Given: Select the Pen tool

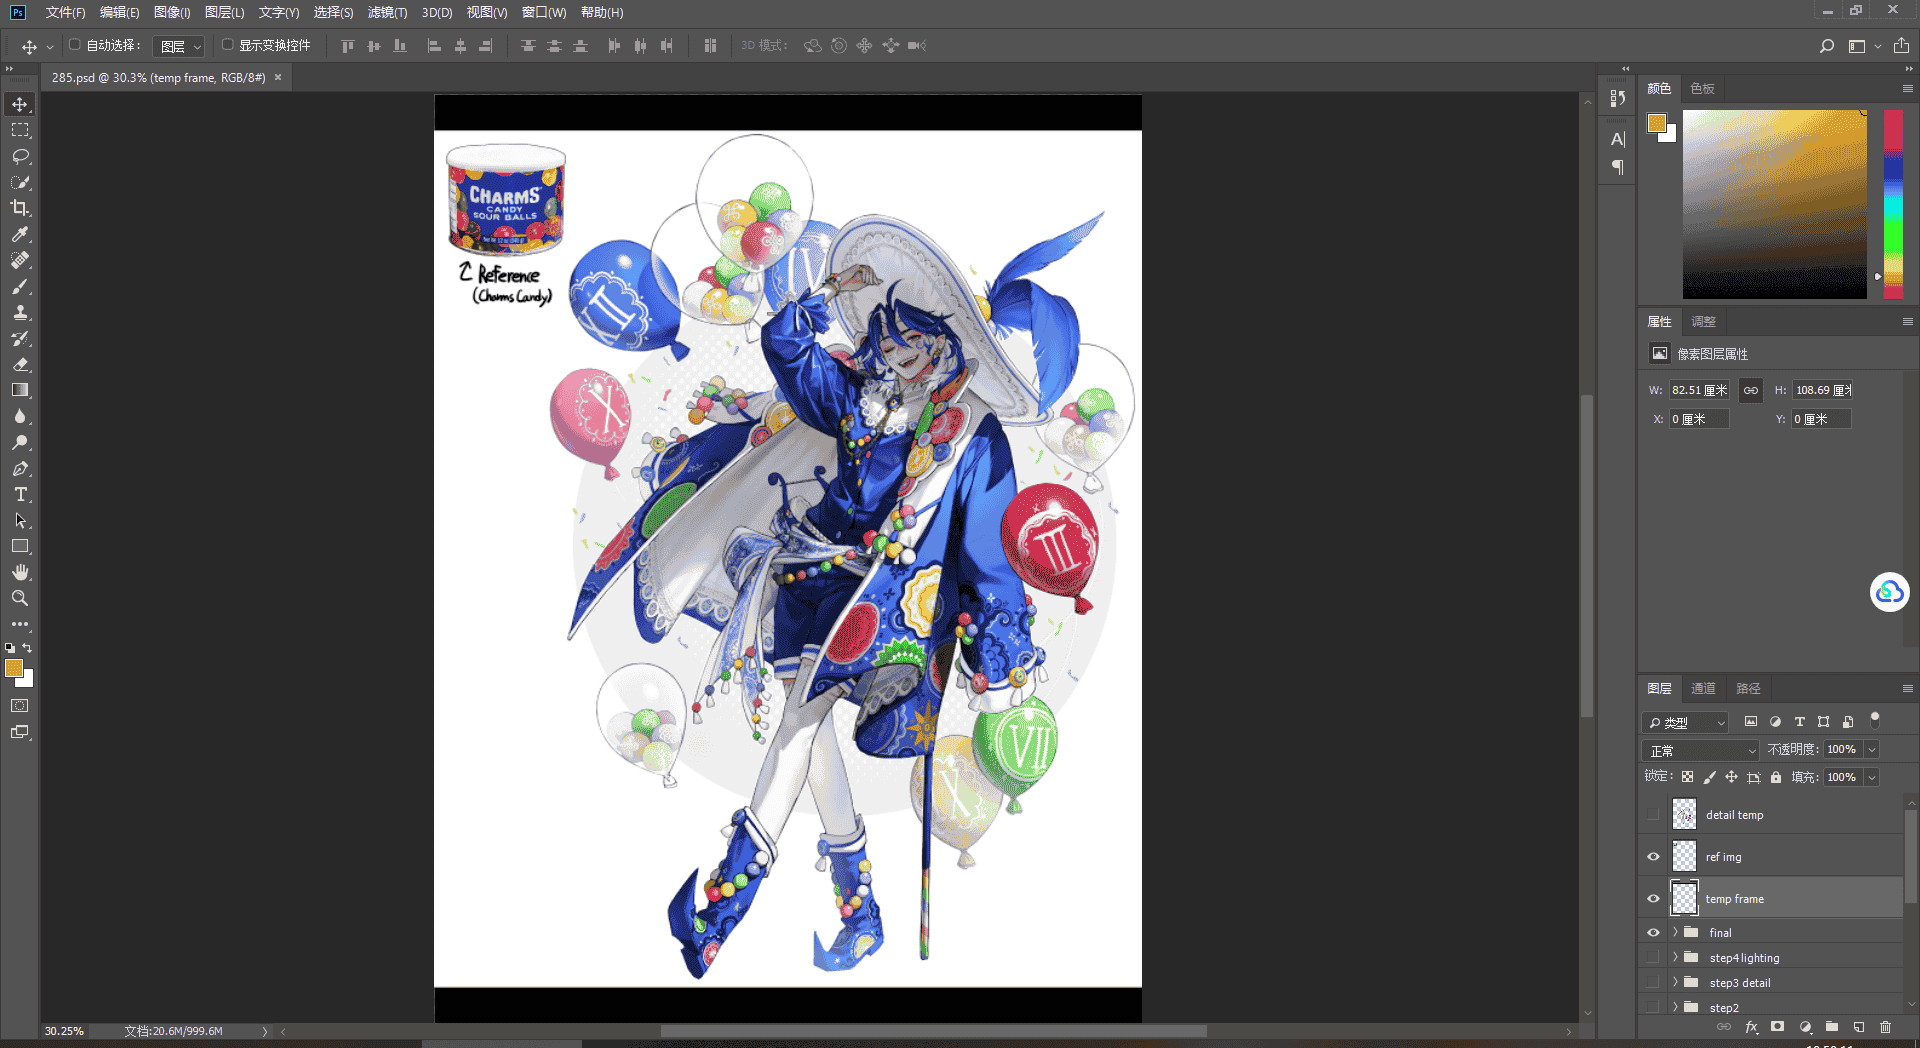Looking at the screenshot, I should (20, 468).
